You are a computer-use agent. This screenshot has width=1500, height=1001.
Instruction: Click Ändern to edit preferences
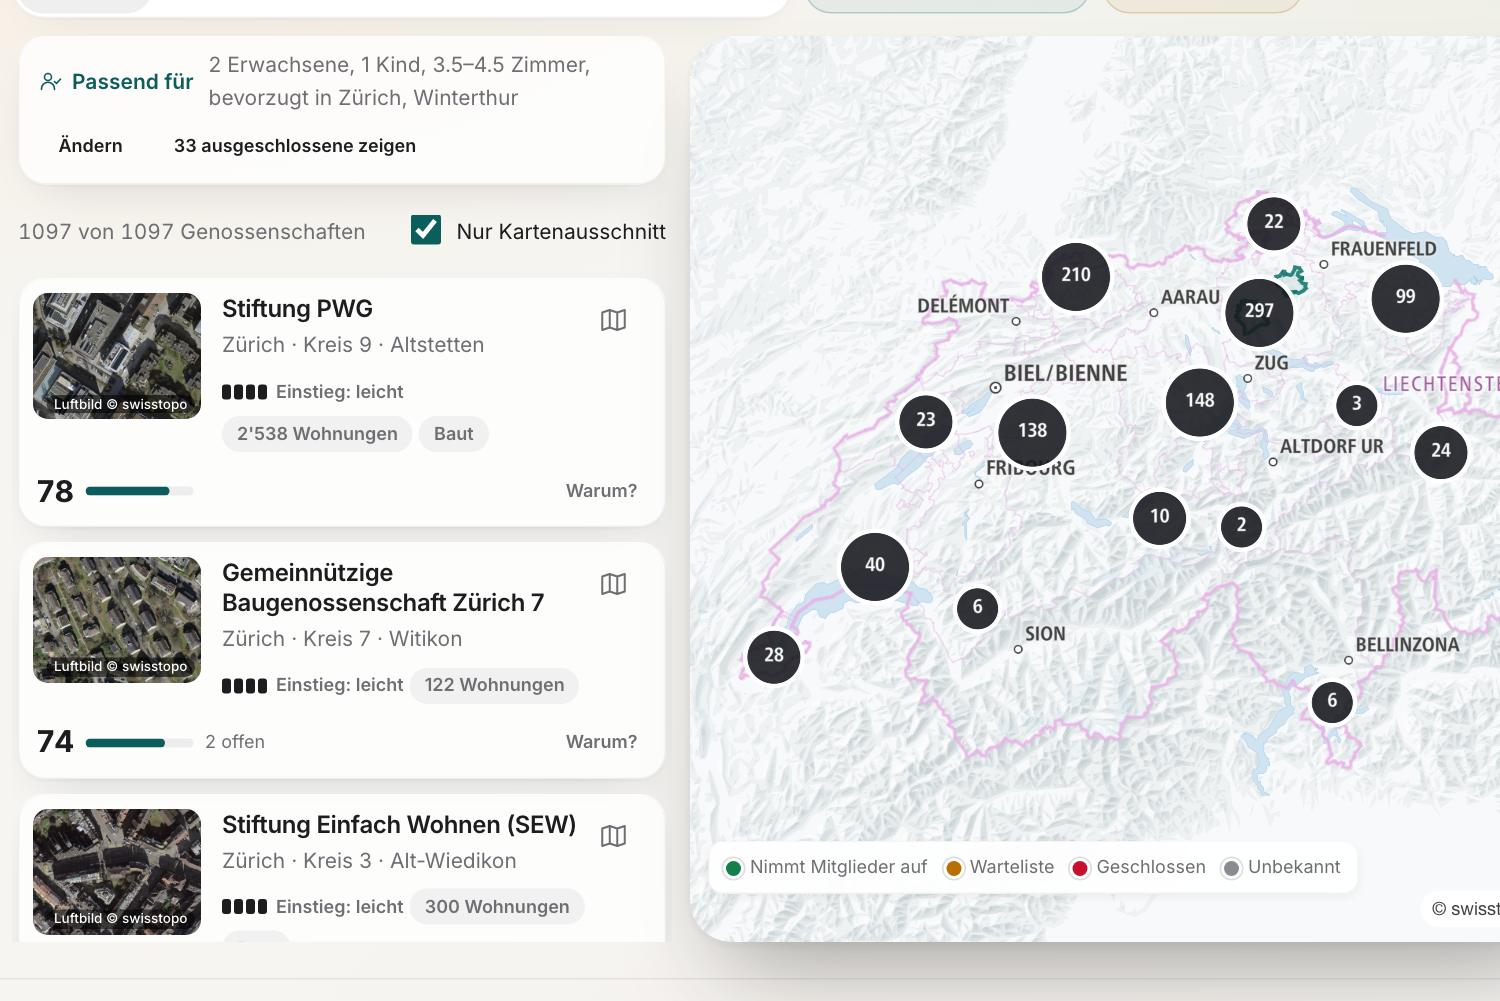coord(91,146)
